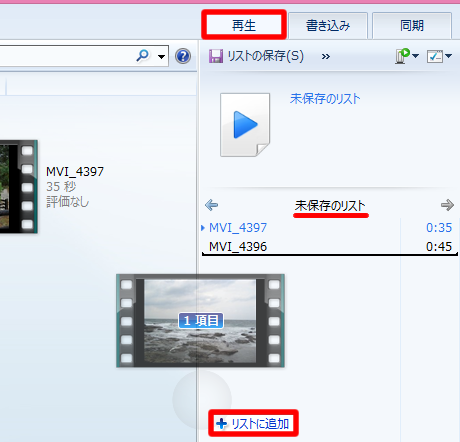Screen dimensions: 460x442
Task: Click the 評価なし rating text
Action: 68,202
